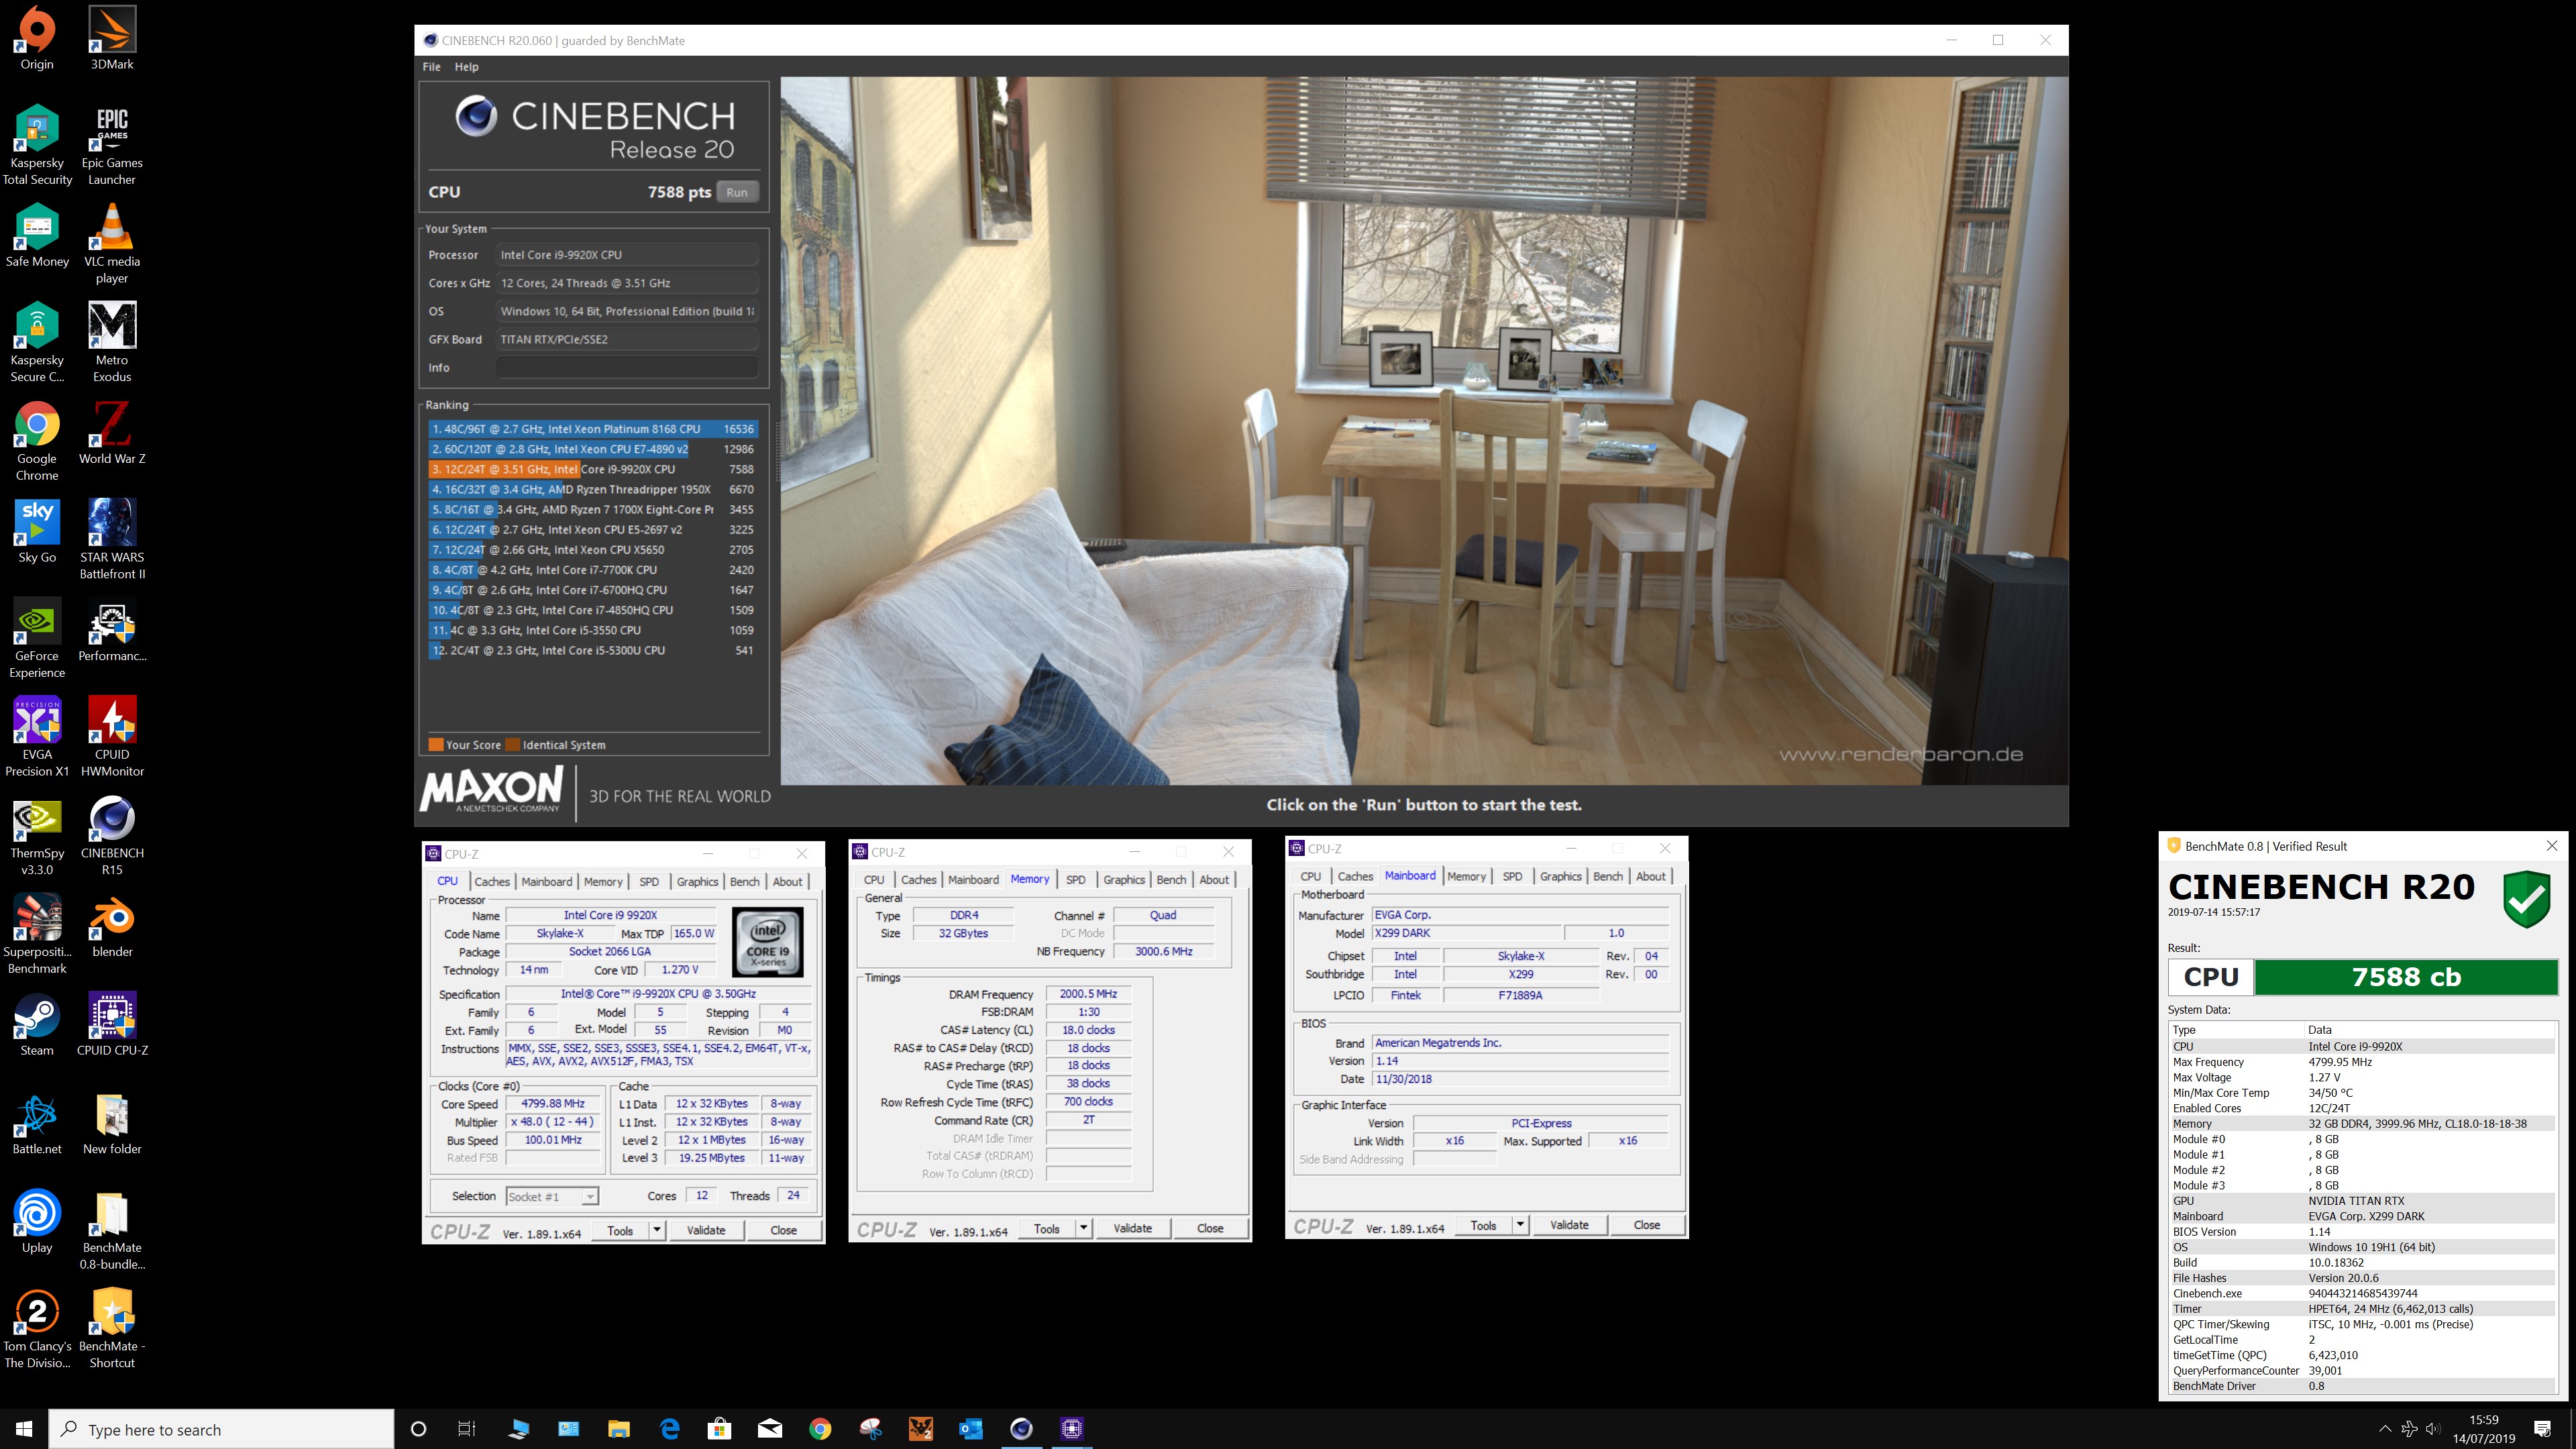Screen dimensions: 2576x1449
Task: Select the Safe Money desktop icon
Action: [x=37, y=236]
